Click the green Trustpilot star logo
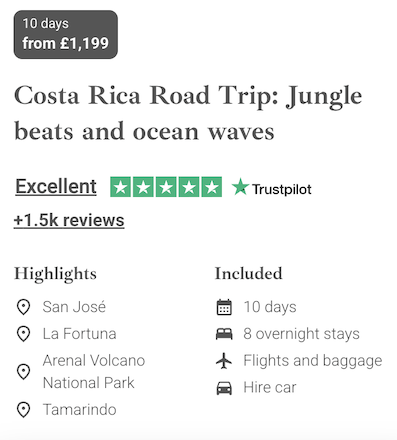This screenshot has height=440, width=397. tap(240, 187)
